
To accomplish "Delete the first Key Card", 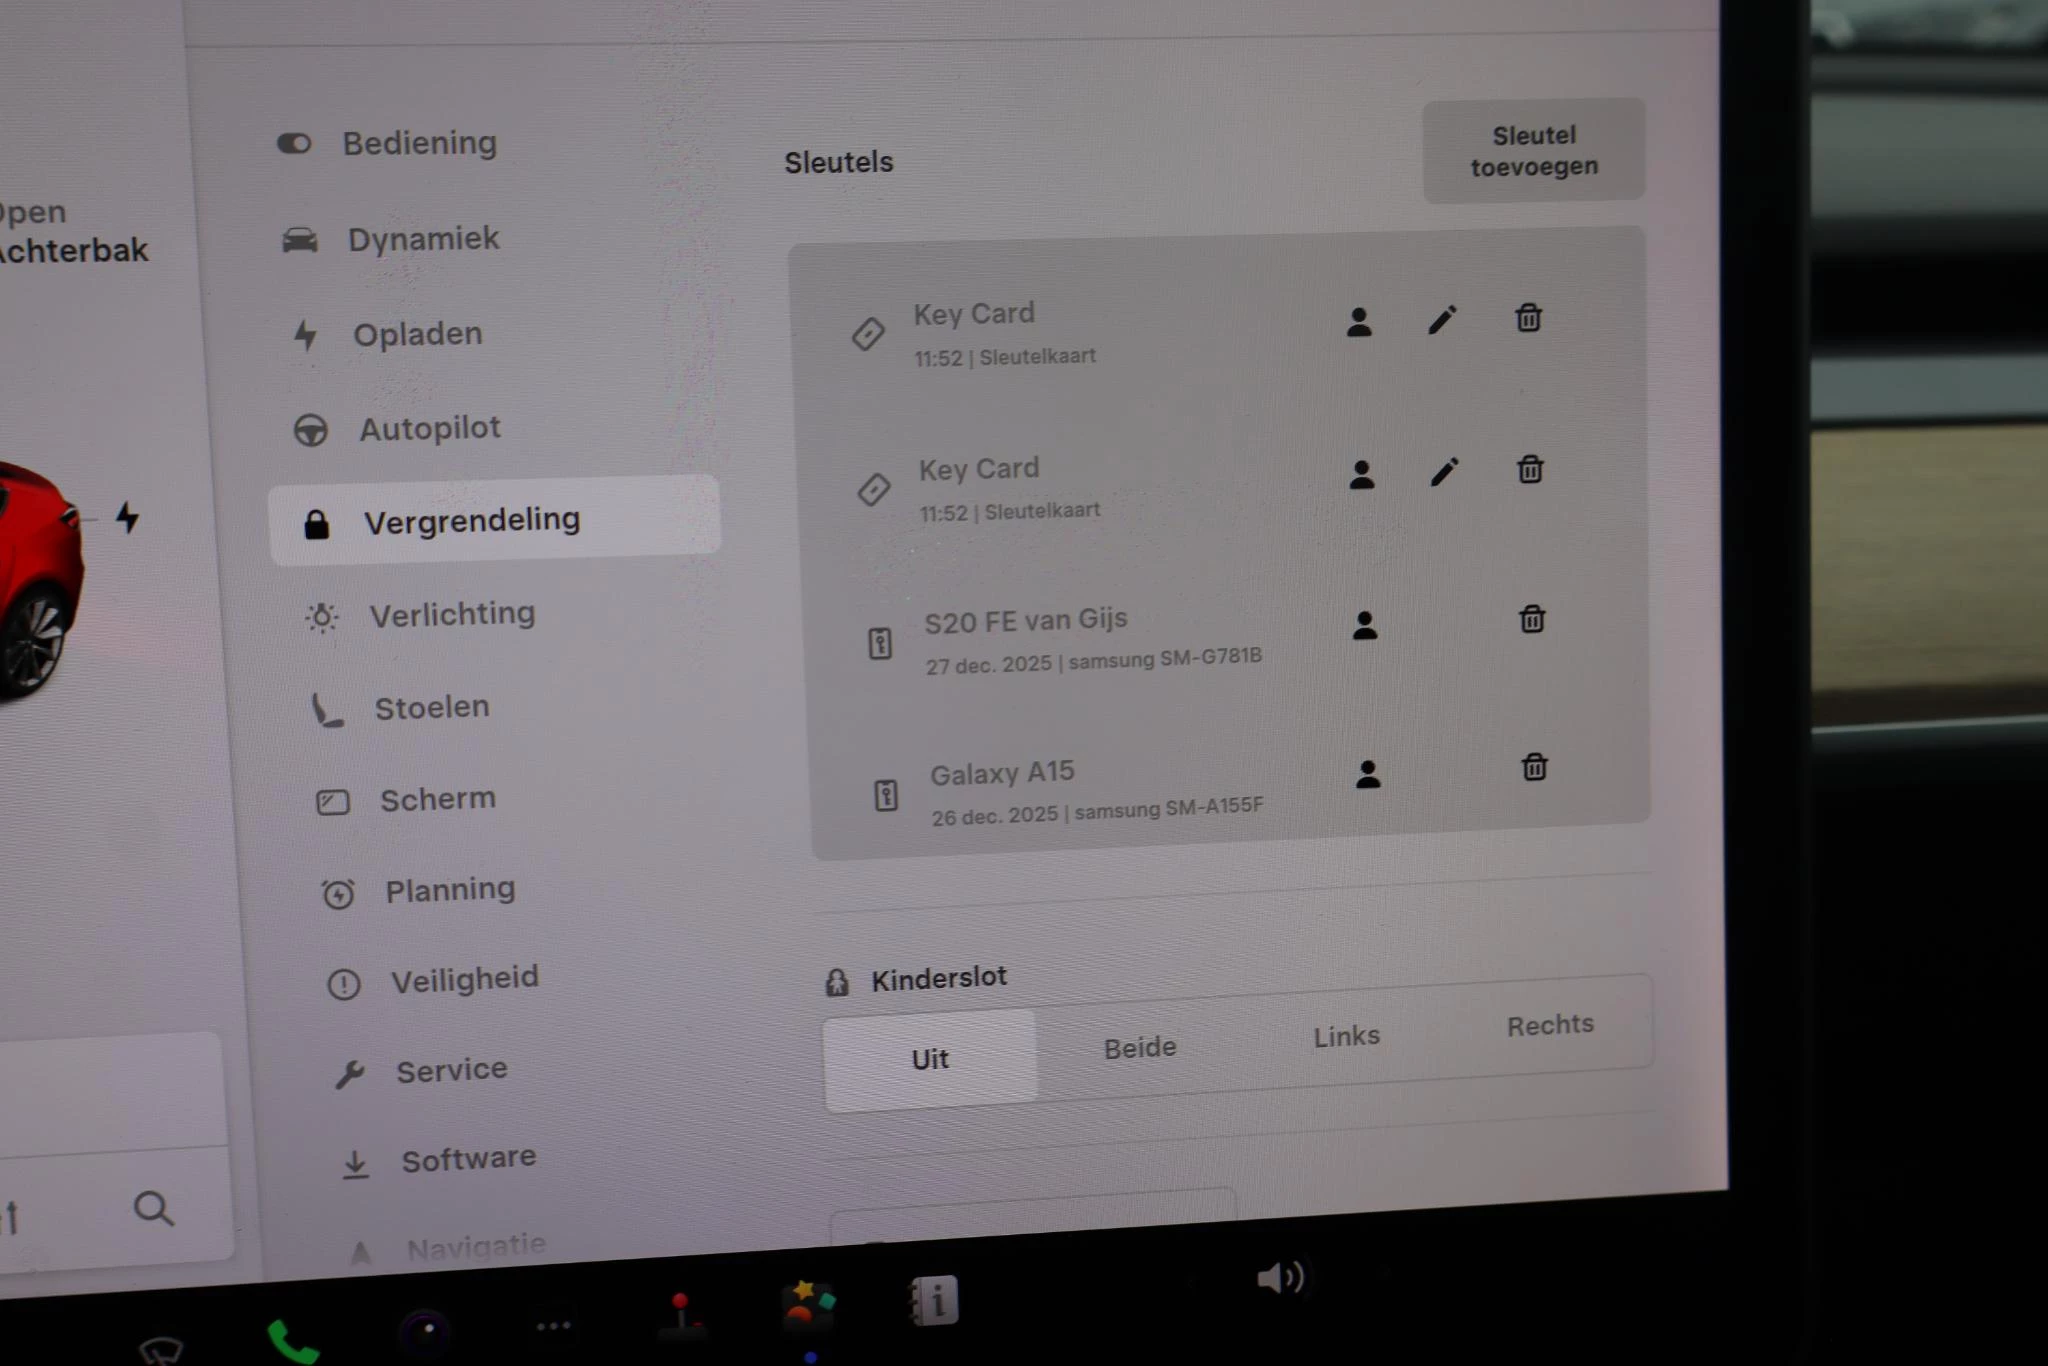I will click(1528, 319).
